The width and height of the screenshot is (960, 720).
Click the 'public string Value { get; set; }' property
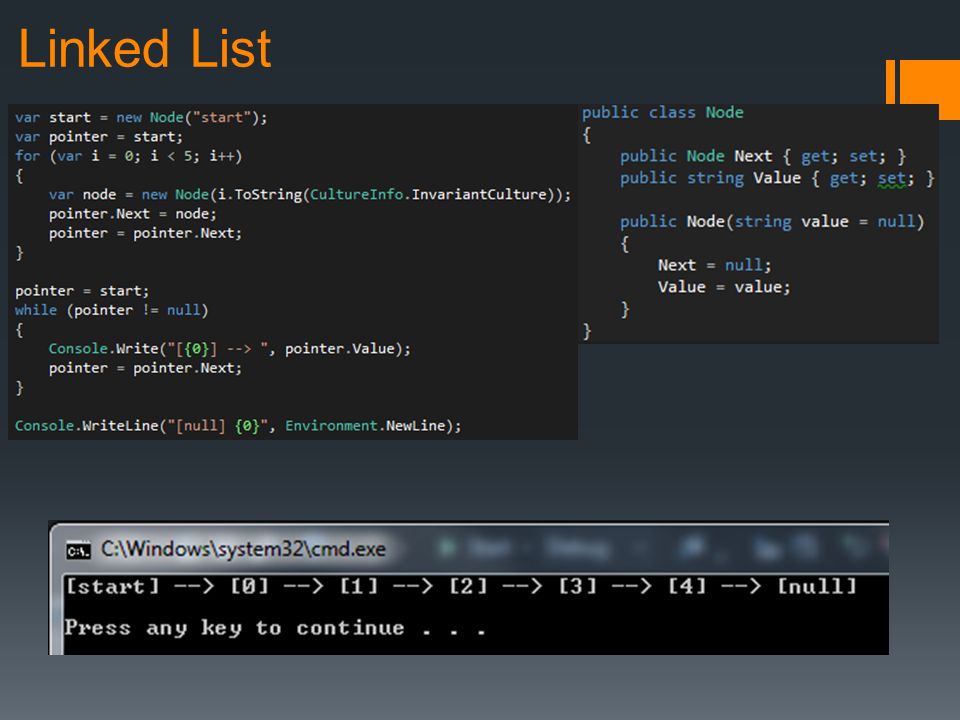tap(777, 178)
